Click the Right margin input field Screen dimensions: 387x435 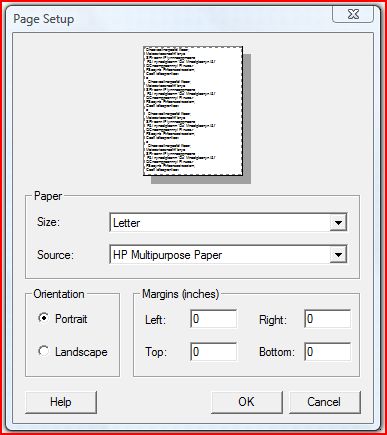(327, 319)
